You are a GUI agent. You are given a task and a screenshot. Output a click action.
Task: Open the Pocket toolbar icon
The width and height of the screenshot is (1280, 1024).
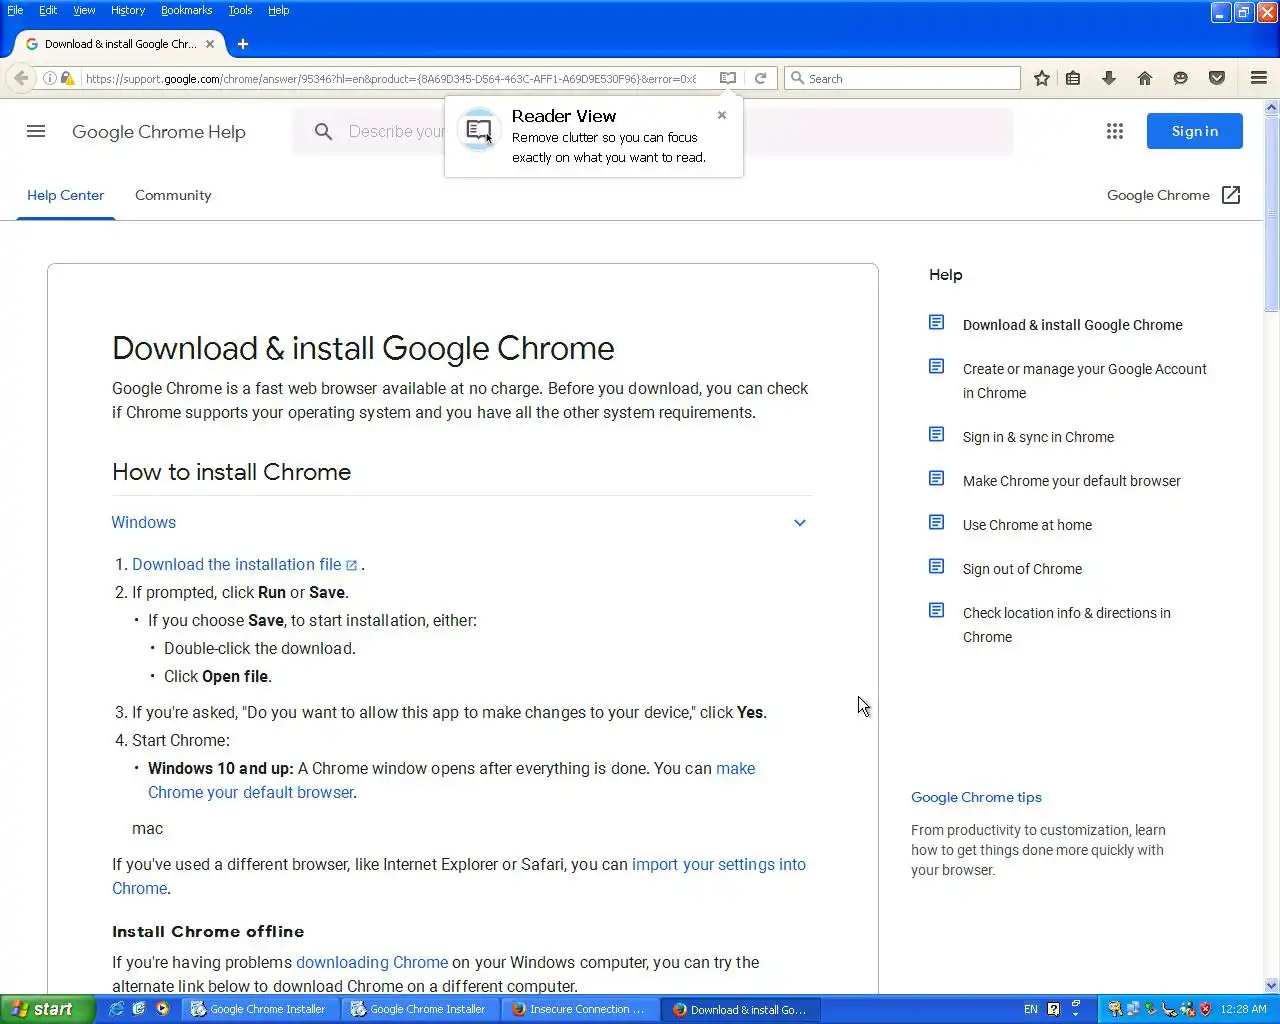coord(1217,78)
